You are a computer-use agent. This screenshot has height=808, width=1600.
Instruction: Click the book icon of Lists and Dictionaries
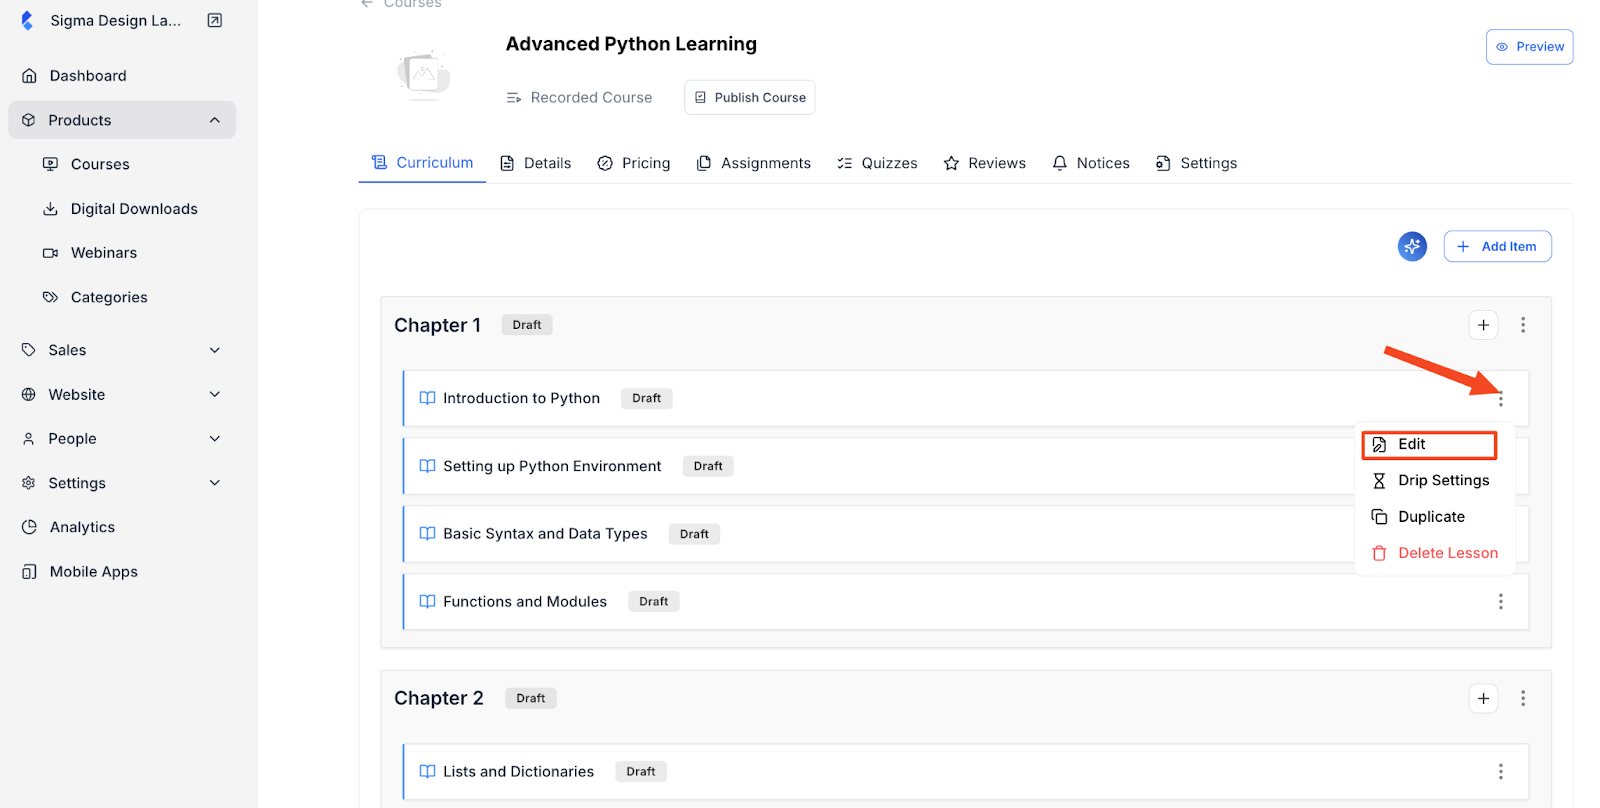pyautogui.click(x=427, y=772)
